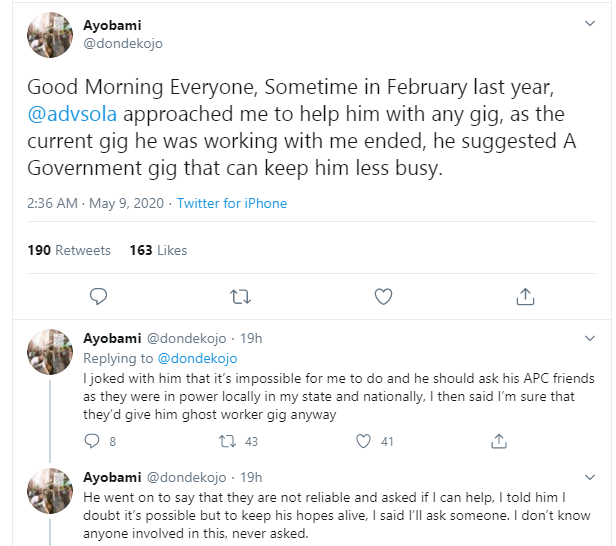Open avatar on the APC friends reply
The height and width of the screenshot is (546, 616).
[50, 352]
